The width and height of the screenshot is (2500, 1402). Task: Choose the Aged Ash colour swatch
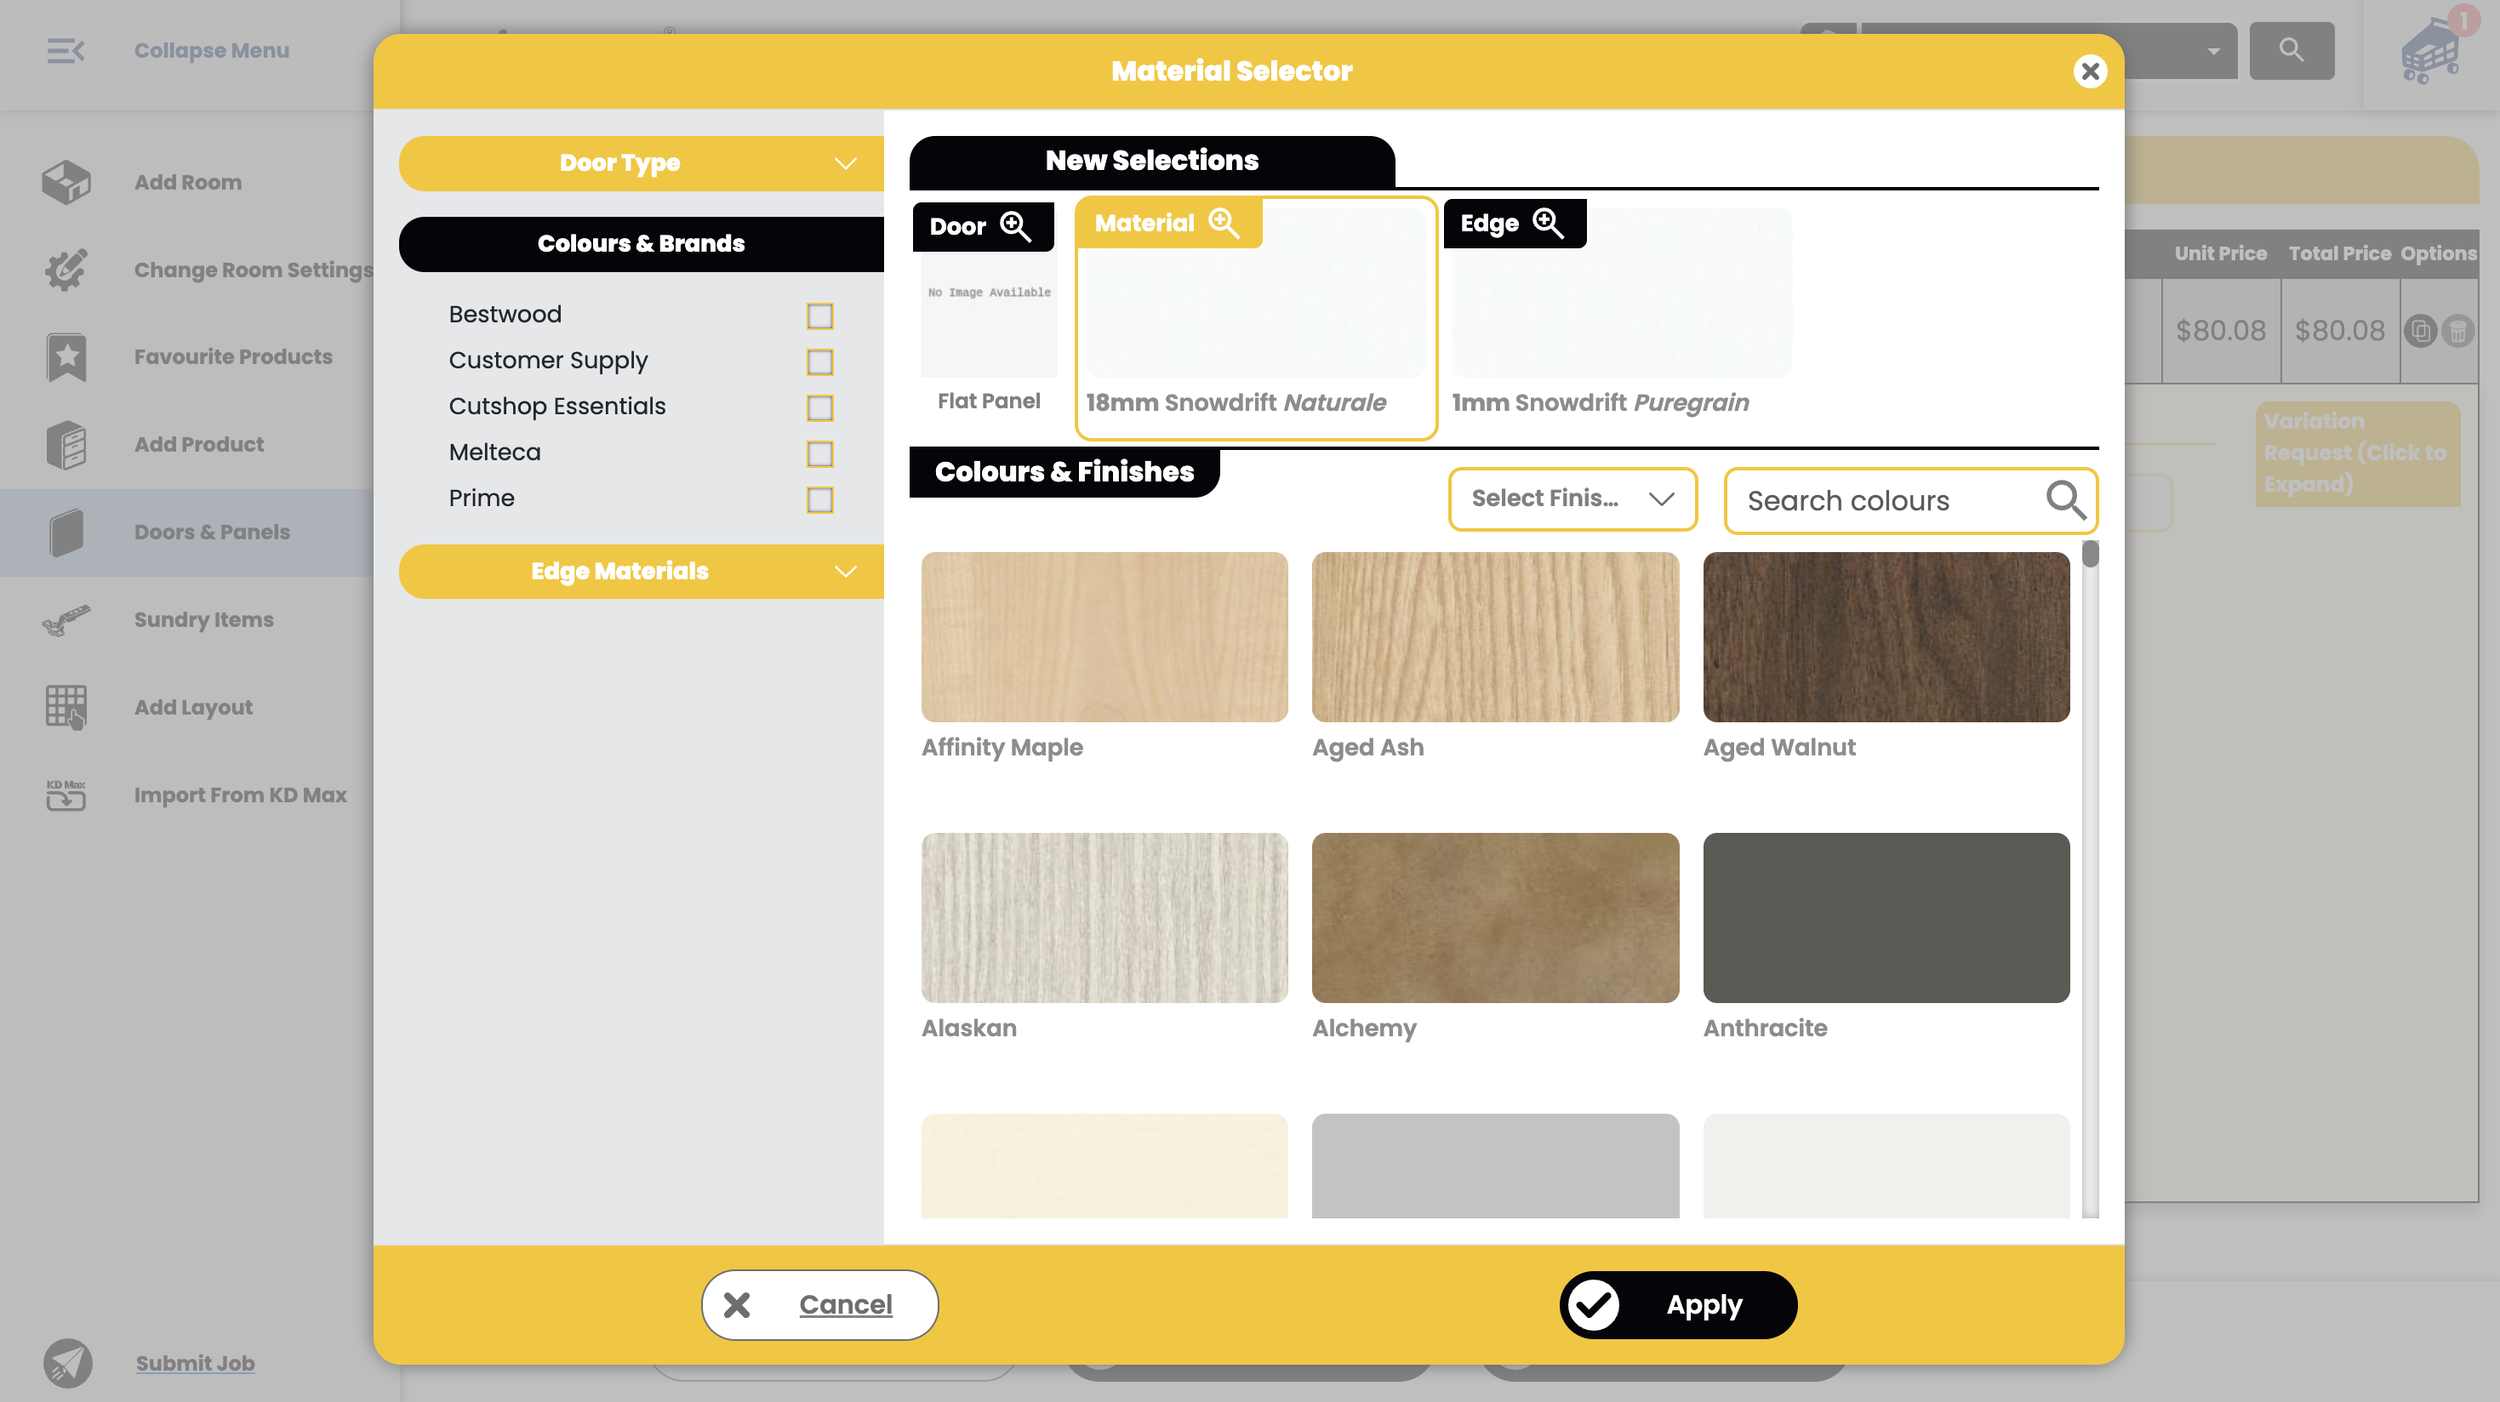[x=1495, y=637]
